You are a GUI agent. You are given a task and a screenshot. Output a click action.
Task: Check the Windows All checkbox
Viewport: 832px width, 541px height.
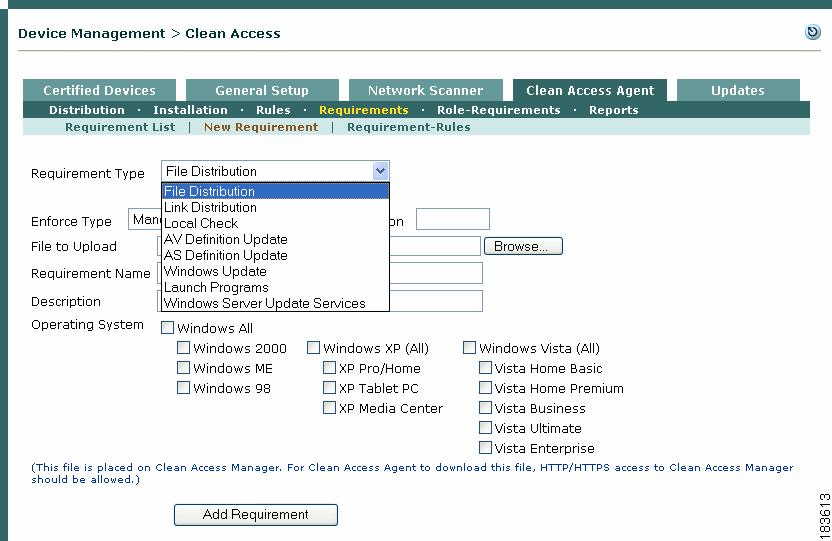point(167,327)
